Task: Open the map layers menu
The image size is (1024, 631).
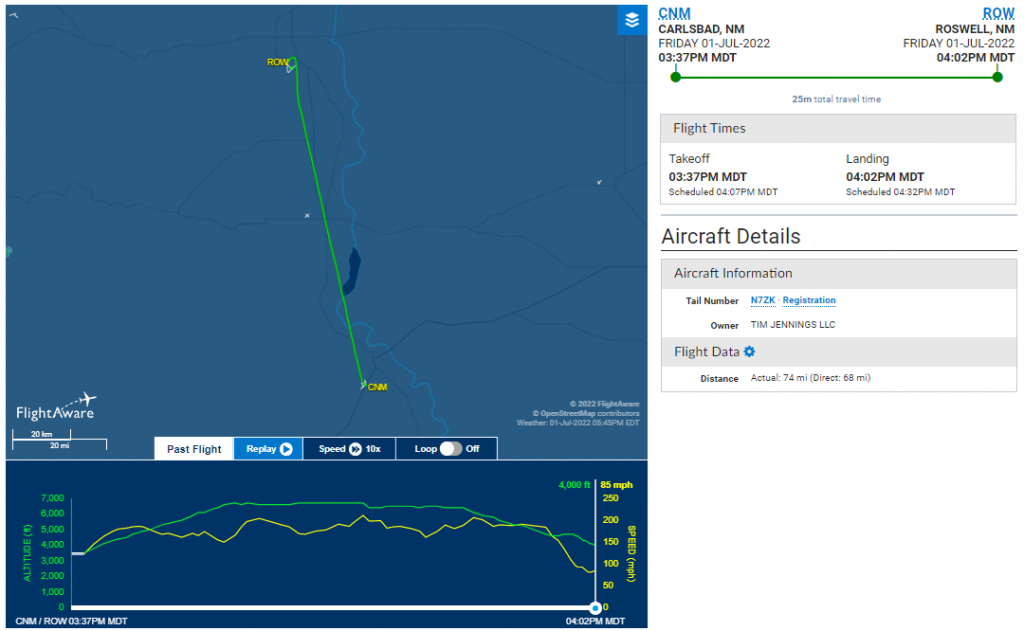Action: pos(631,20)
